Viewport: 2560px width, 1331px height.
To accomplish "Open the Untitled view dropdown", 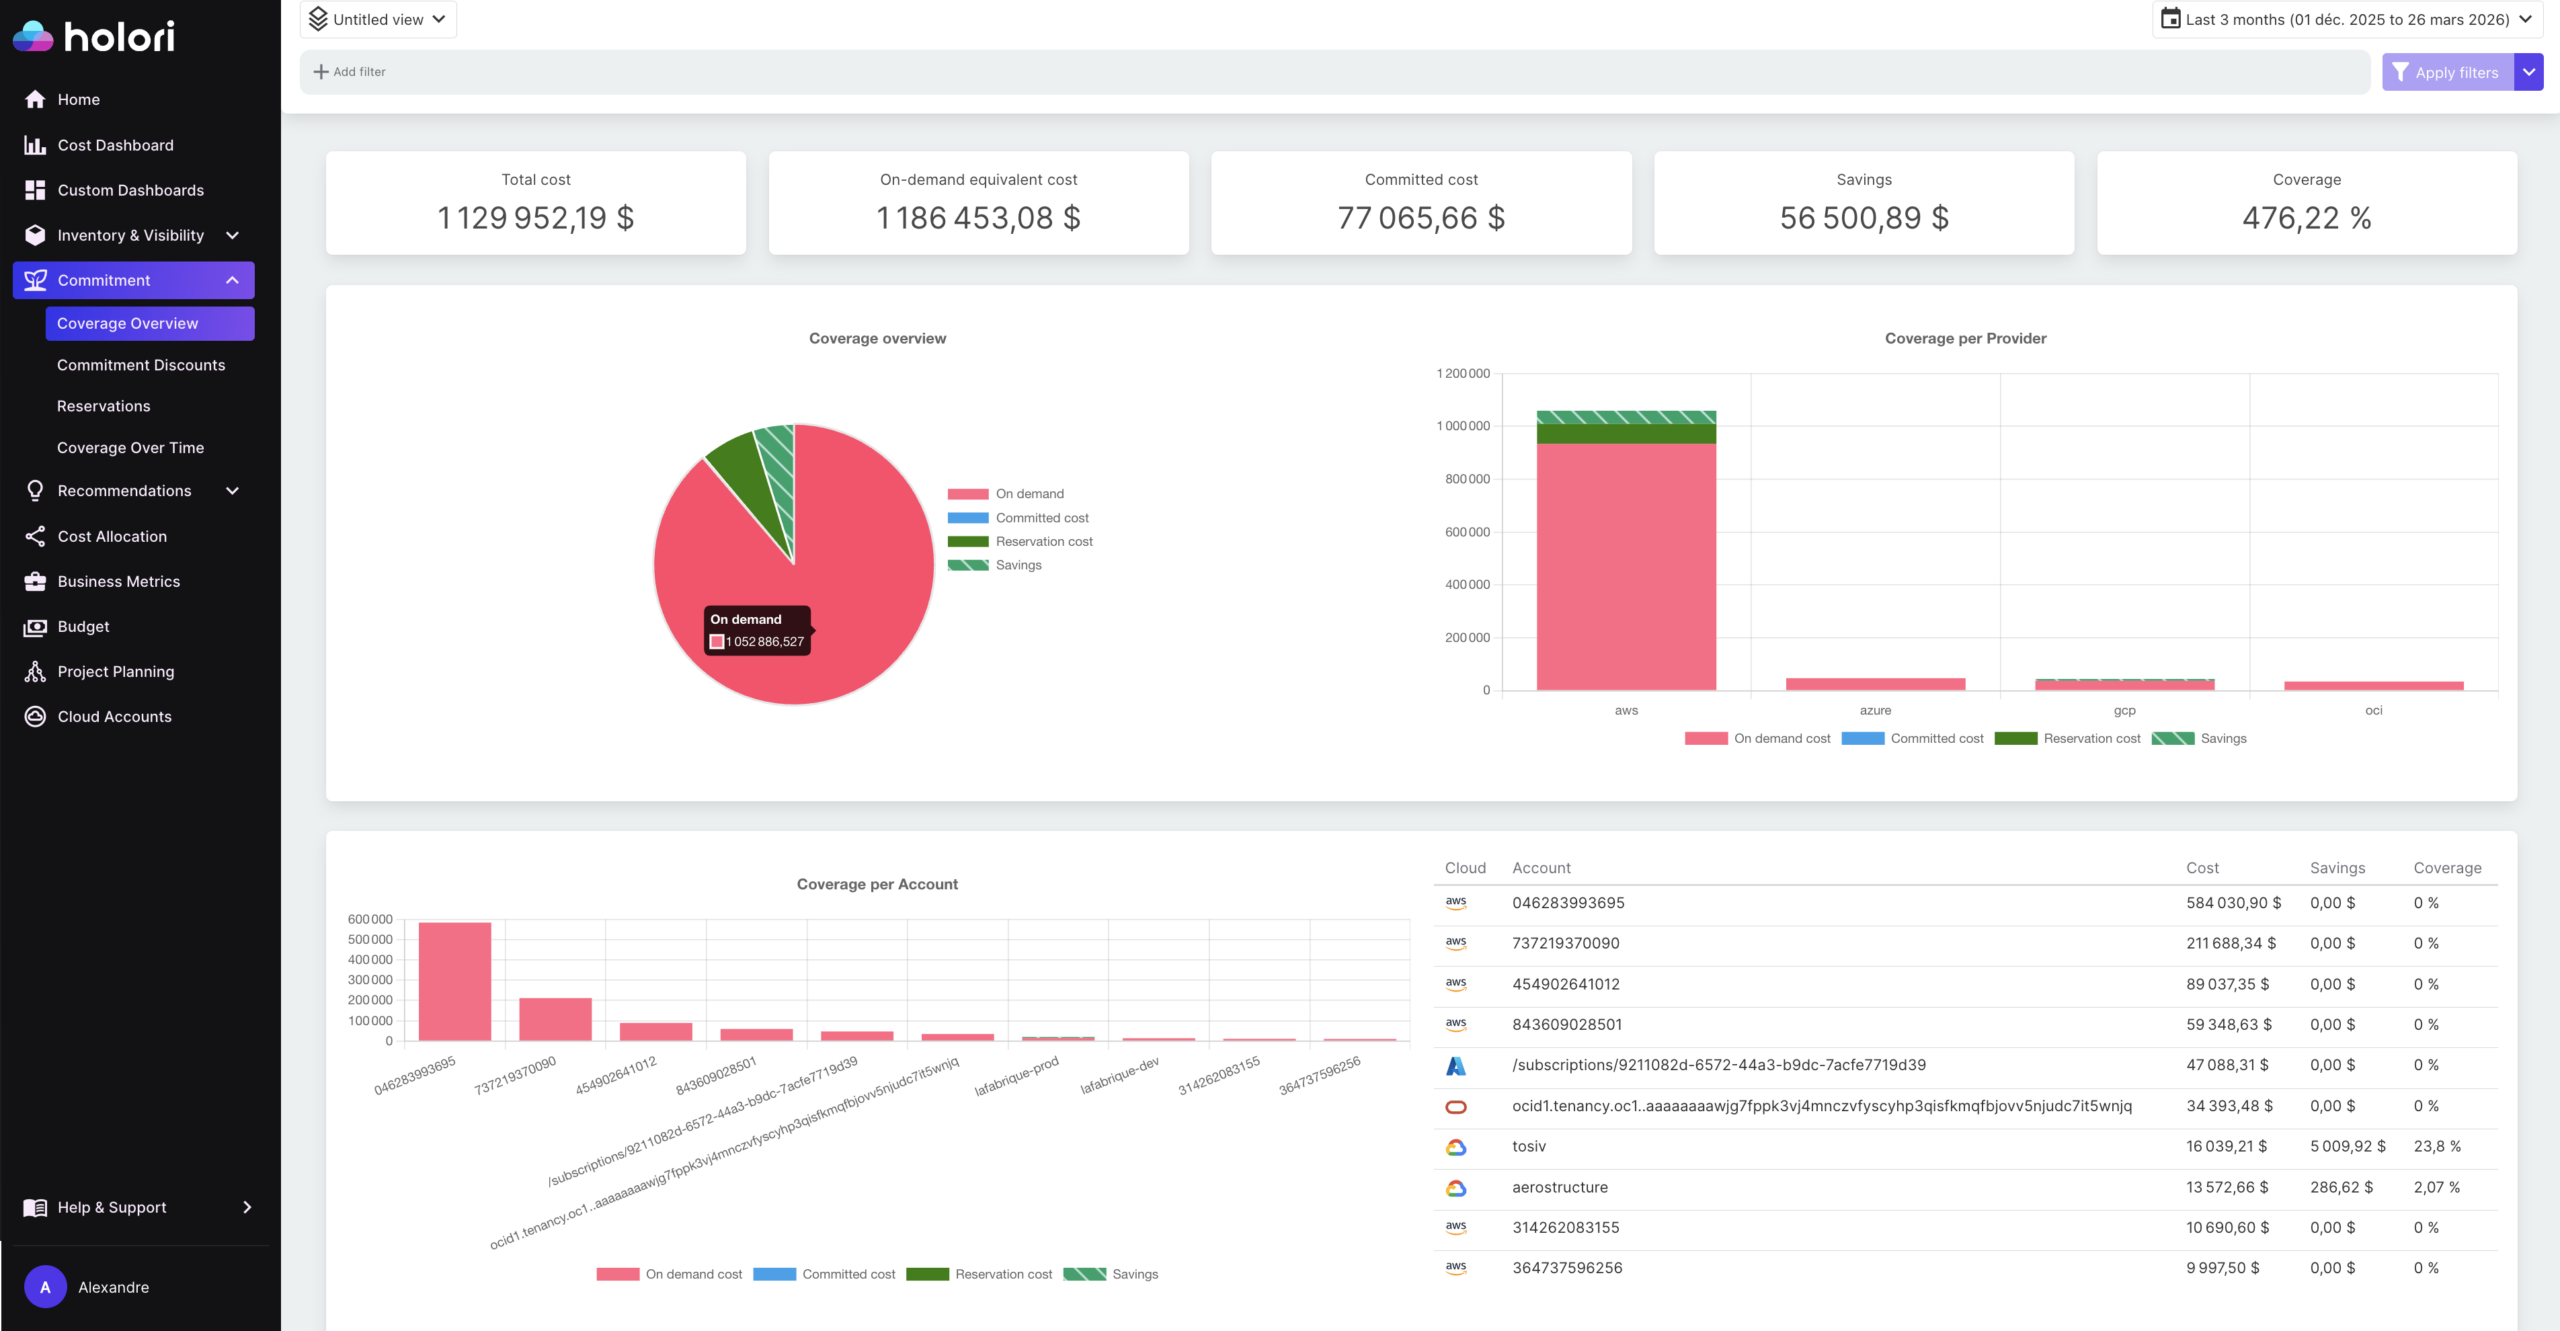I will click(378, 18).
